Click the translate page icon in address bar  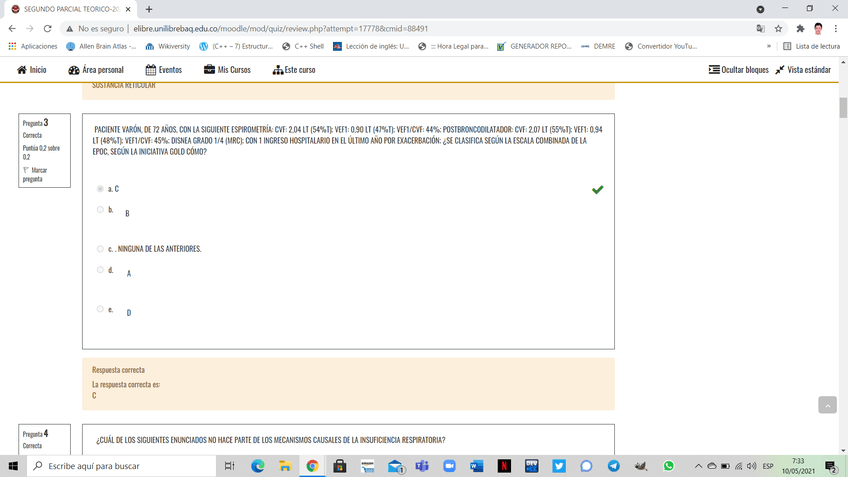tap(760, 29)
